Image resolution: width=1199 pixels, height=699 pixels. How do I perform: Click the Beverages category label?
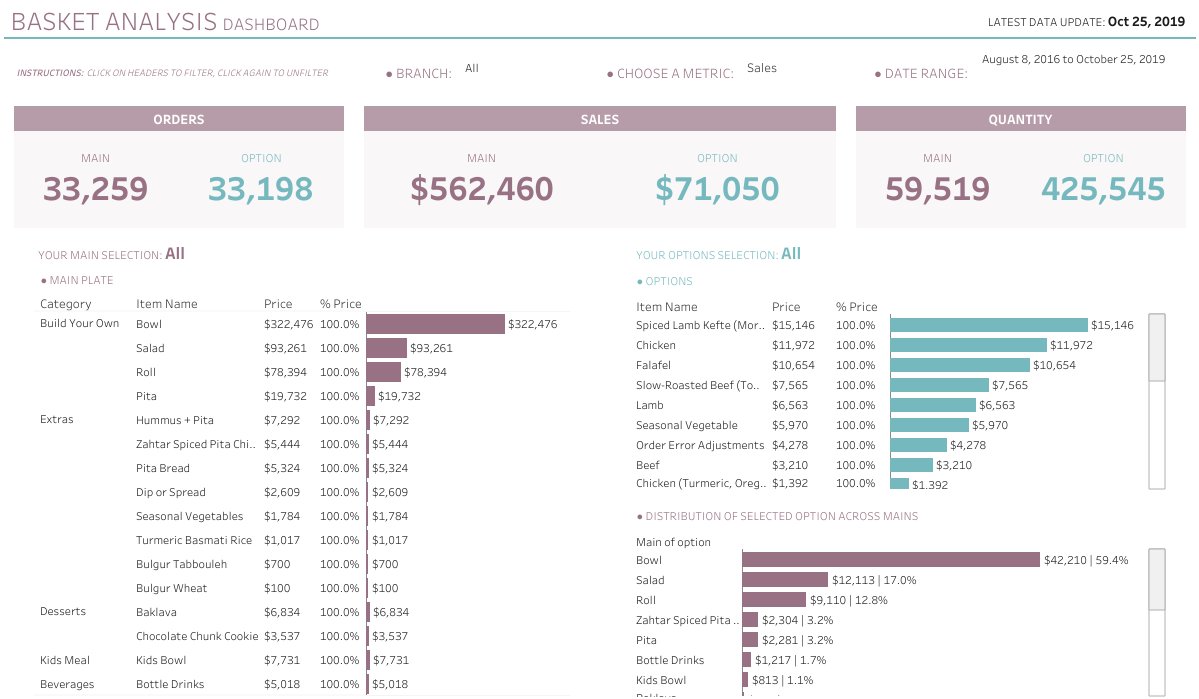click(67, 684)
